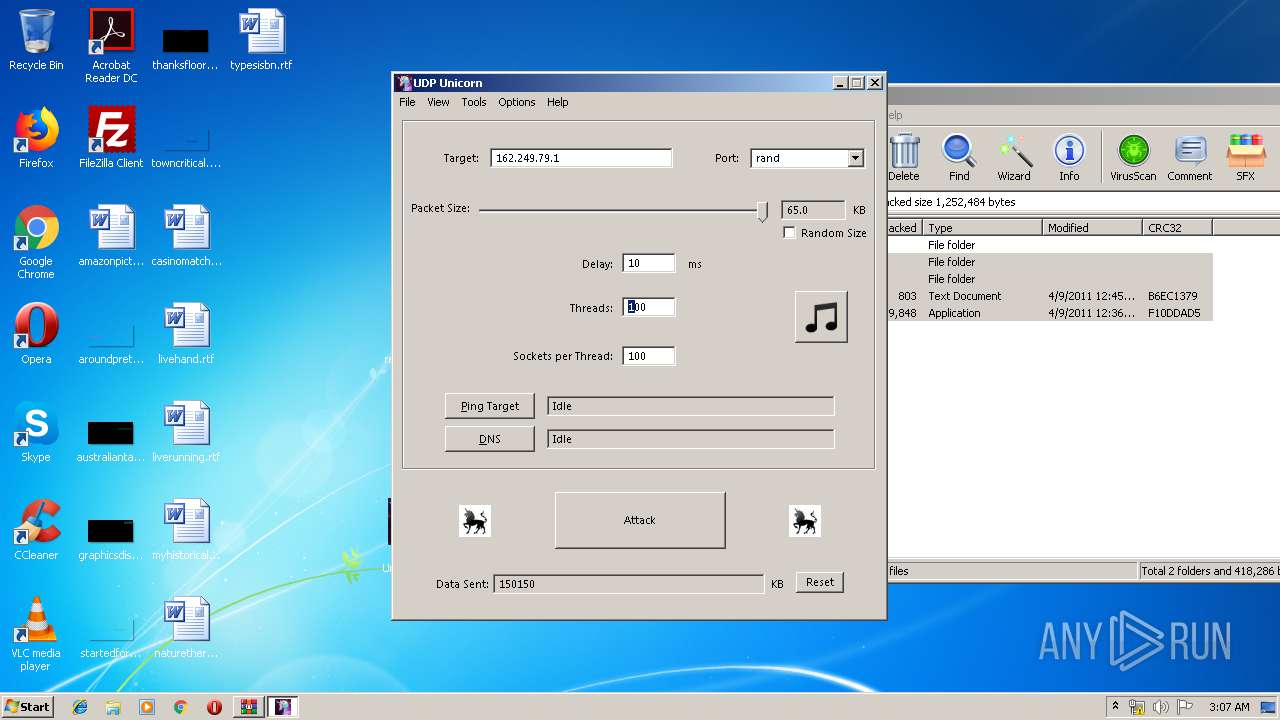Select the Firefox desktop shortcut

click(36, 138)
